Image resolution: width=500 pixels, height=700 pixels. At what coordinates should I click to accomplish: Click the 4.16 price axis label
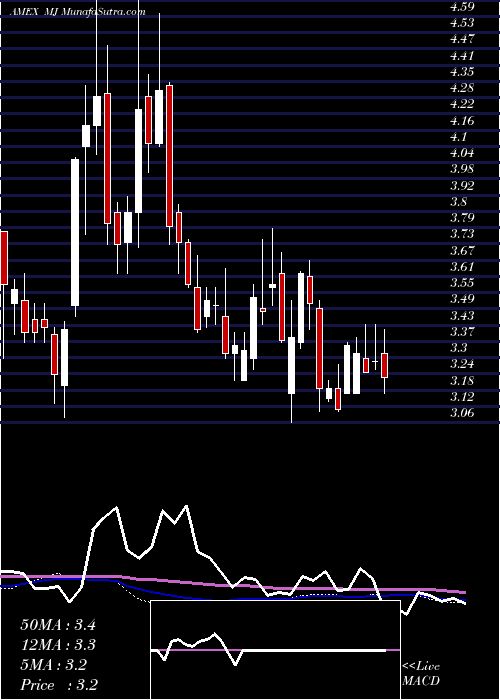(x=462, y=120)
